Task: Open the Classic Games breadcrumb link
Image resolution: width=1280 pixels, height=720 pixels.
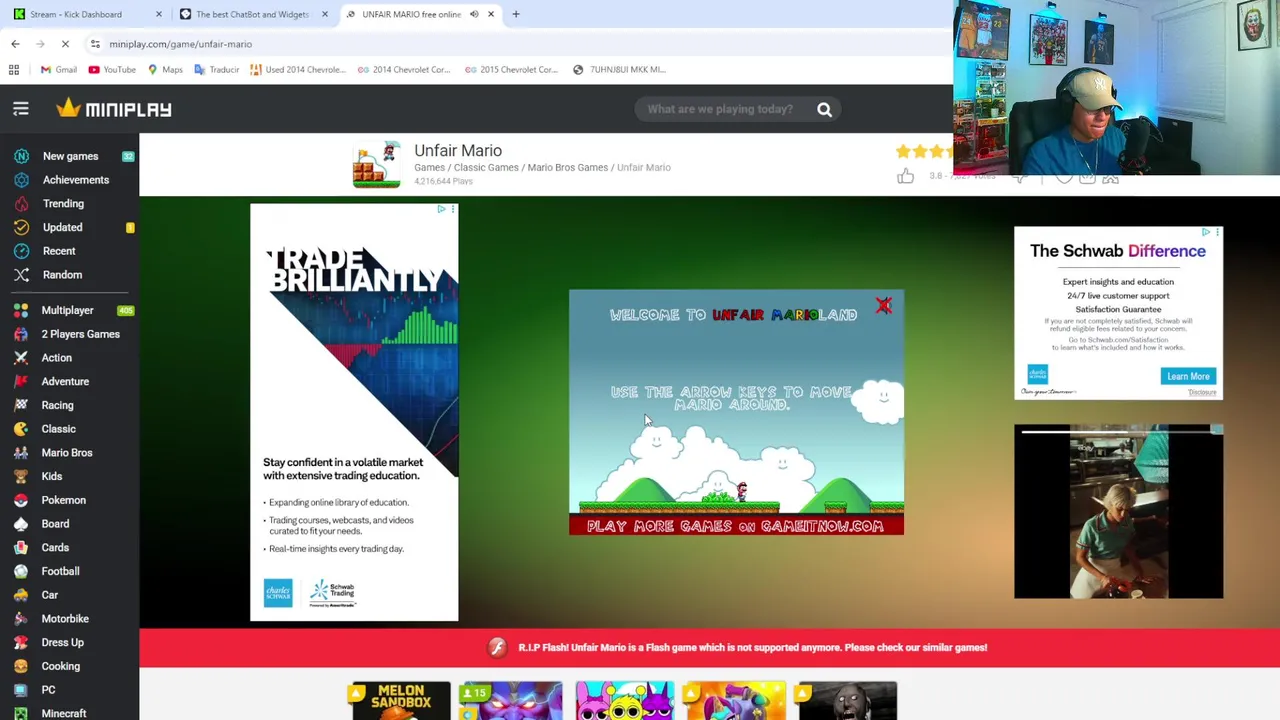Action: tap(486, 167)
